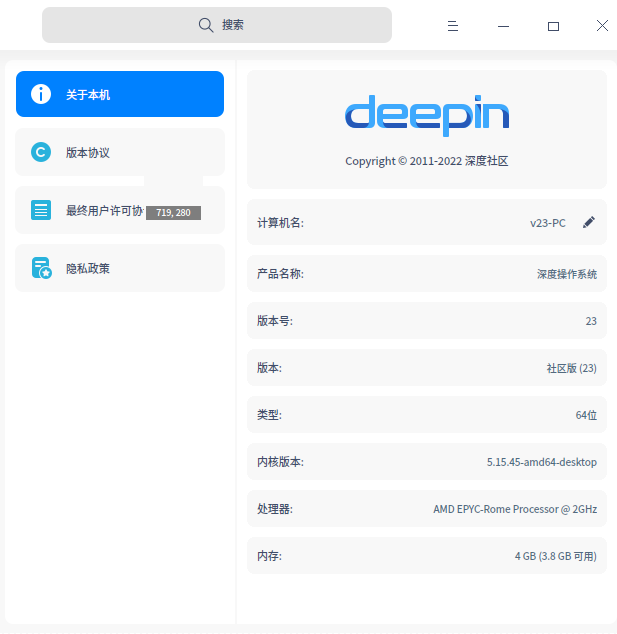Click the 计算机名 label
Image resolution: width=617 pixels, height=634 pixels.
pos(280,223)
